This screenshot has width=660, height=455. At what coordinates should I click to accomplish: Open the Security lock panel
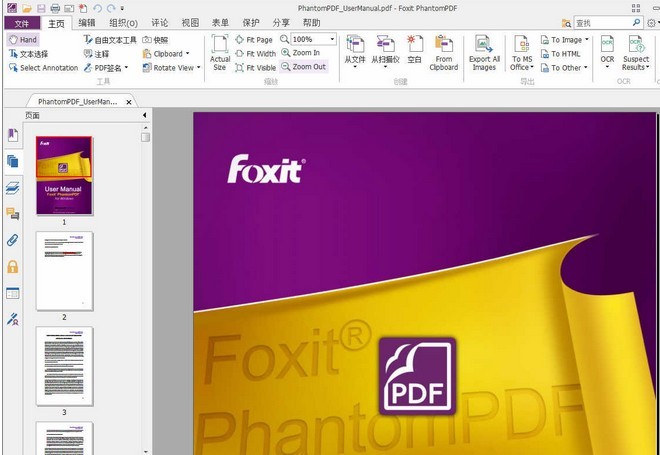click(x=13, y=266)
